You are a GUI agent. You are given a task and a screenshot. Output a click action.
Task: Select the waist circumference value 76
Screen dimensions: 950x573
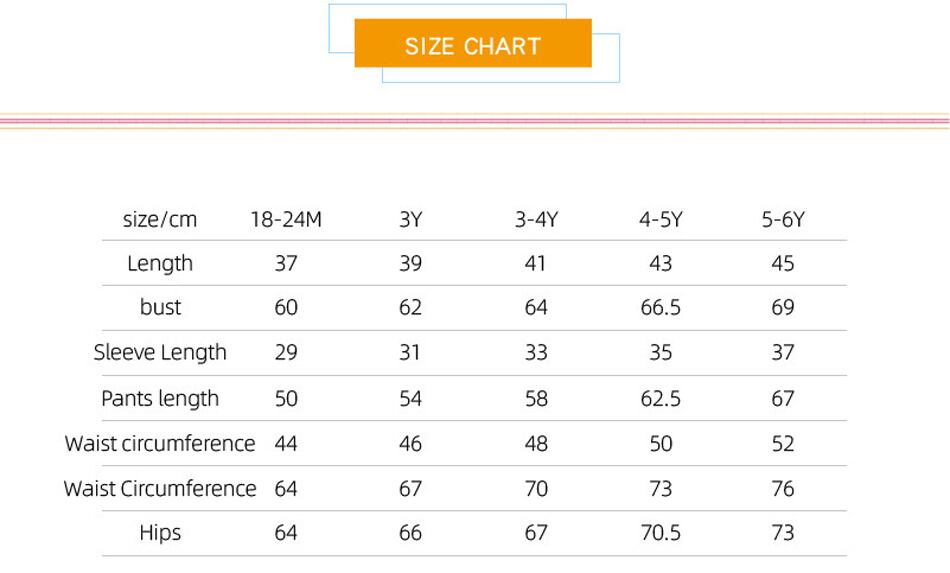click(x=783, y=488)
